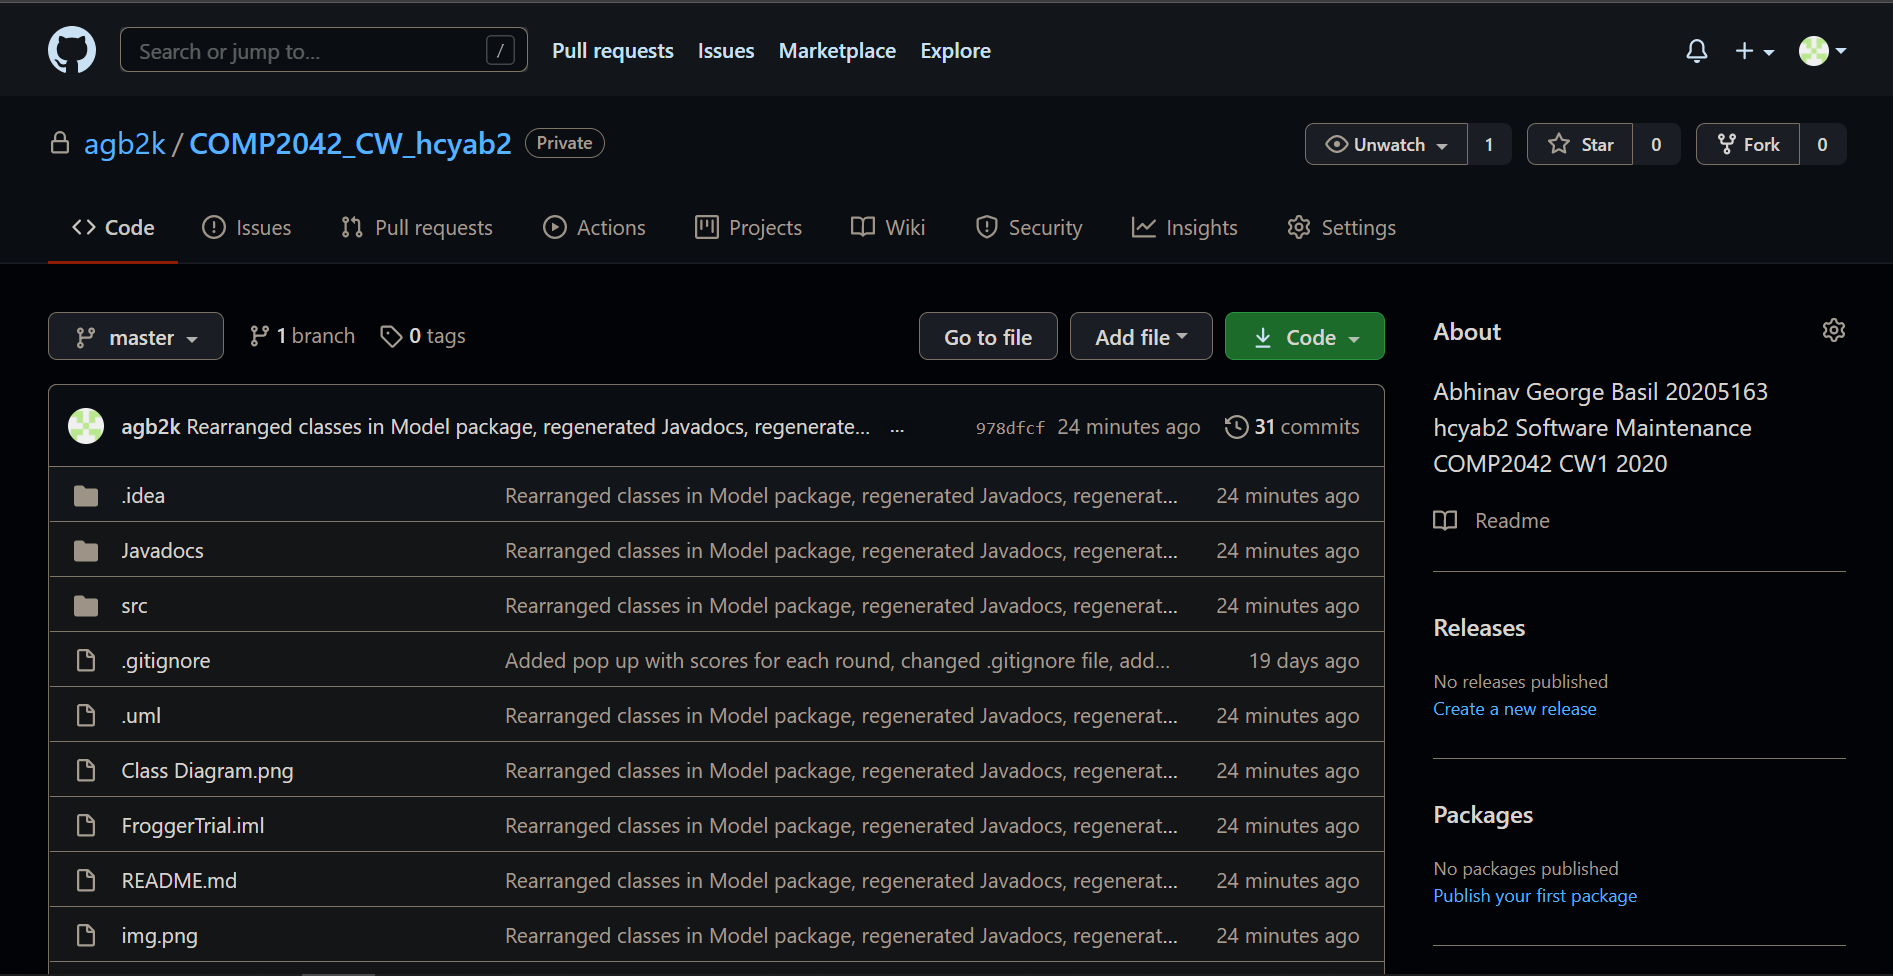The height and width of the screenshot is (976, 1893).
Task: Expand the Unwatch dropdown
Action: coord(1386,144)
